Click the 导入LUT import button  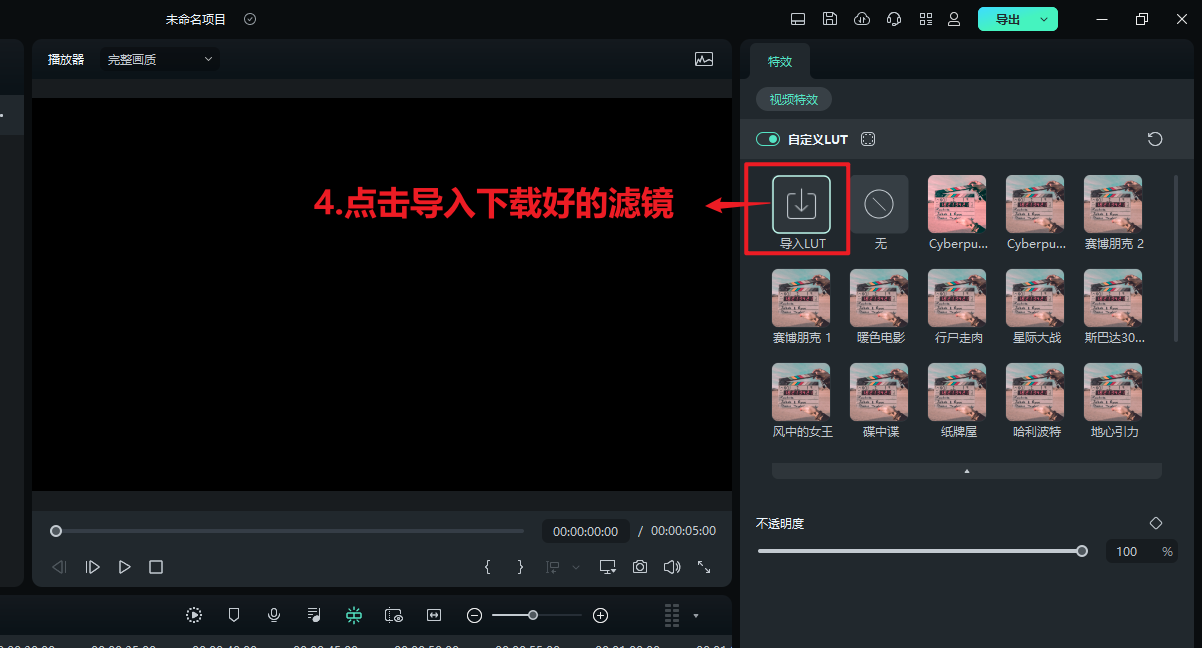(801, 203)
